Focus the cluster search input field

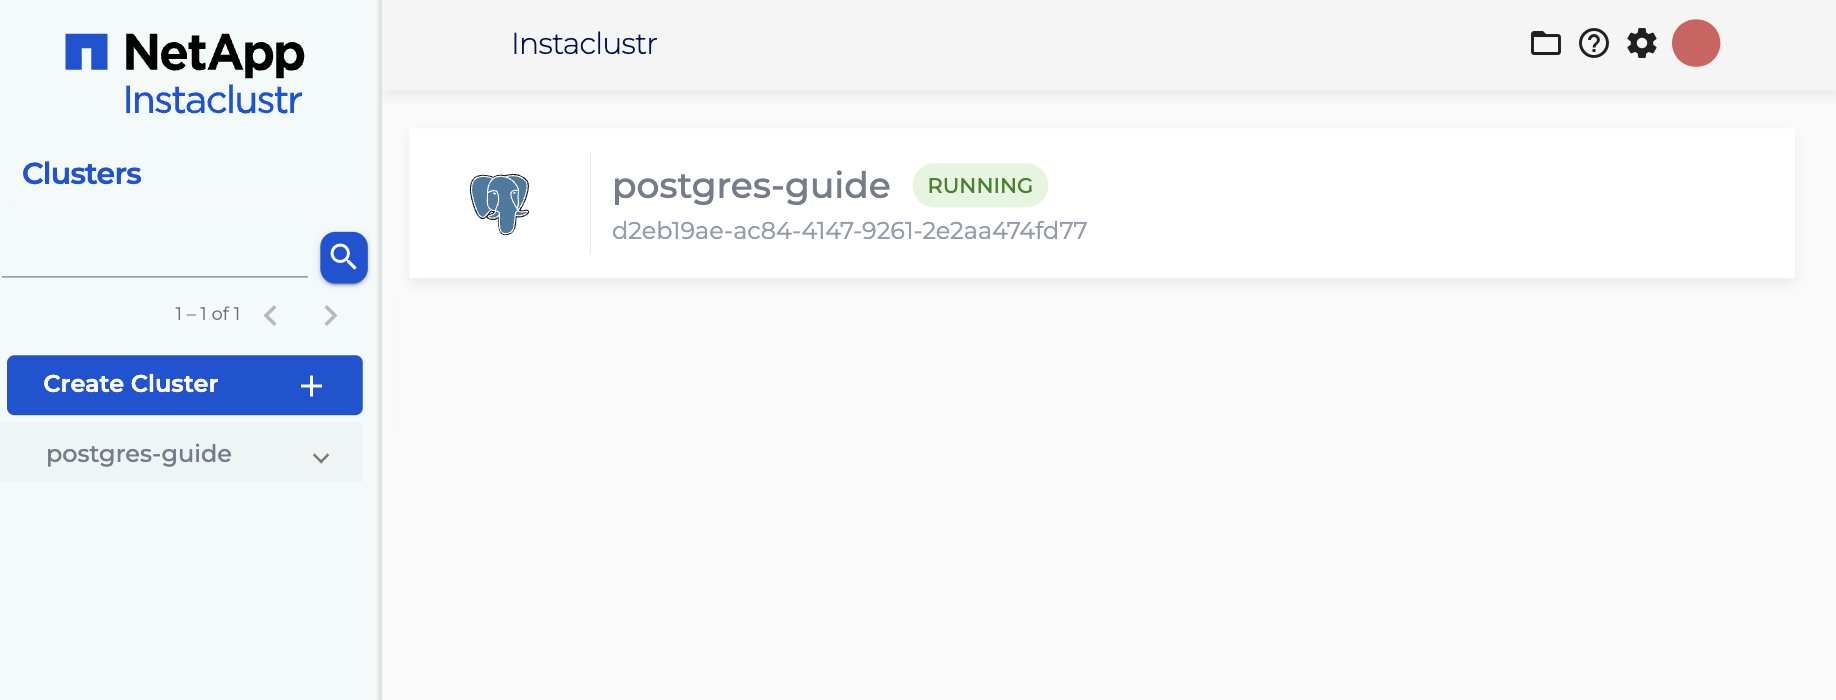[x=155, y=258]
